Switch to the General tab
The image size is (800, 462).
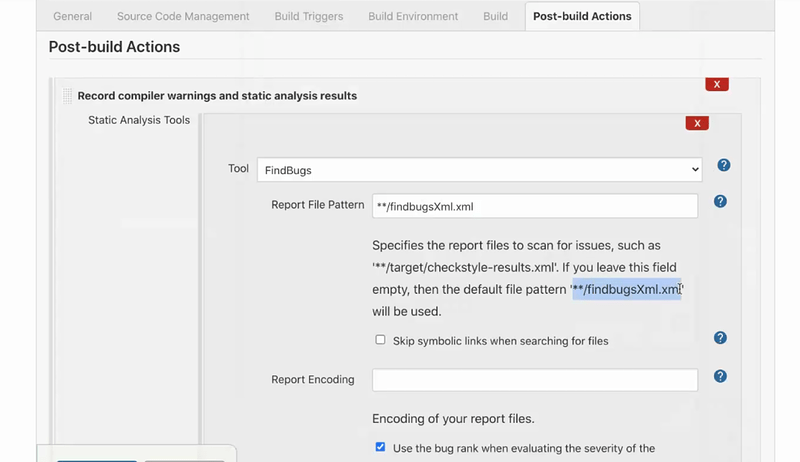(72, 16)
